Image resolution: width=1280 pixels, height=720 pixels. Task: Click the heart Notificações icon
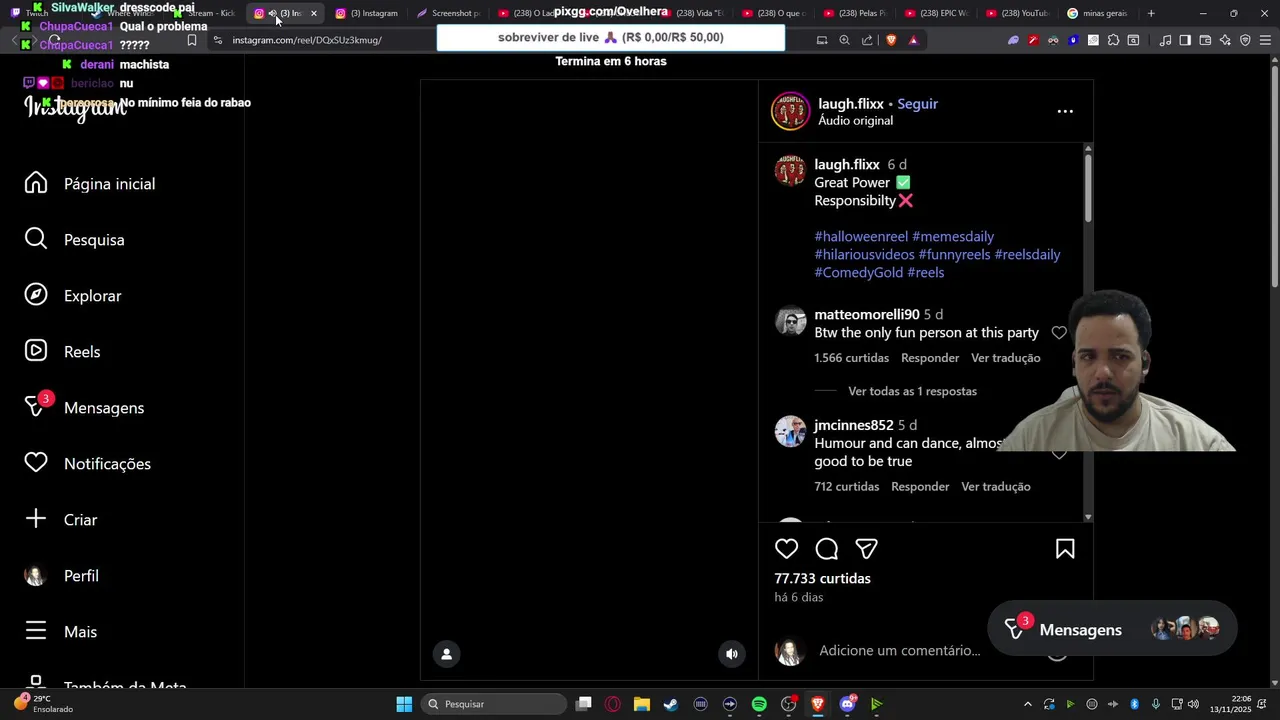(36, 463)
